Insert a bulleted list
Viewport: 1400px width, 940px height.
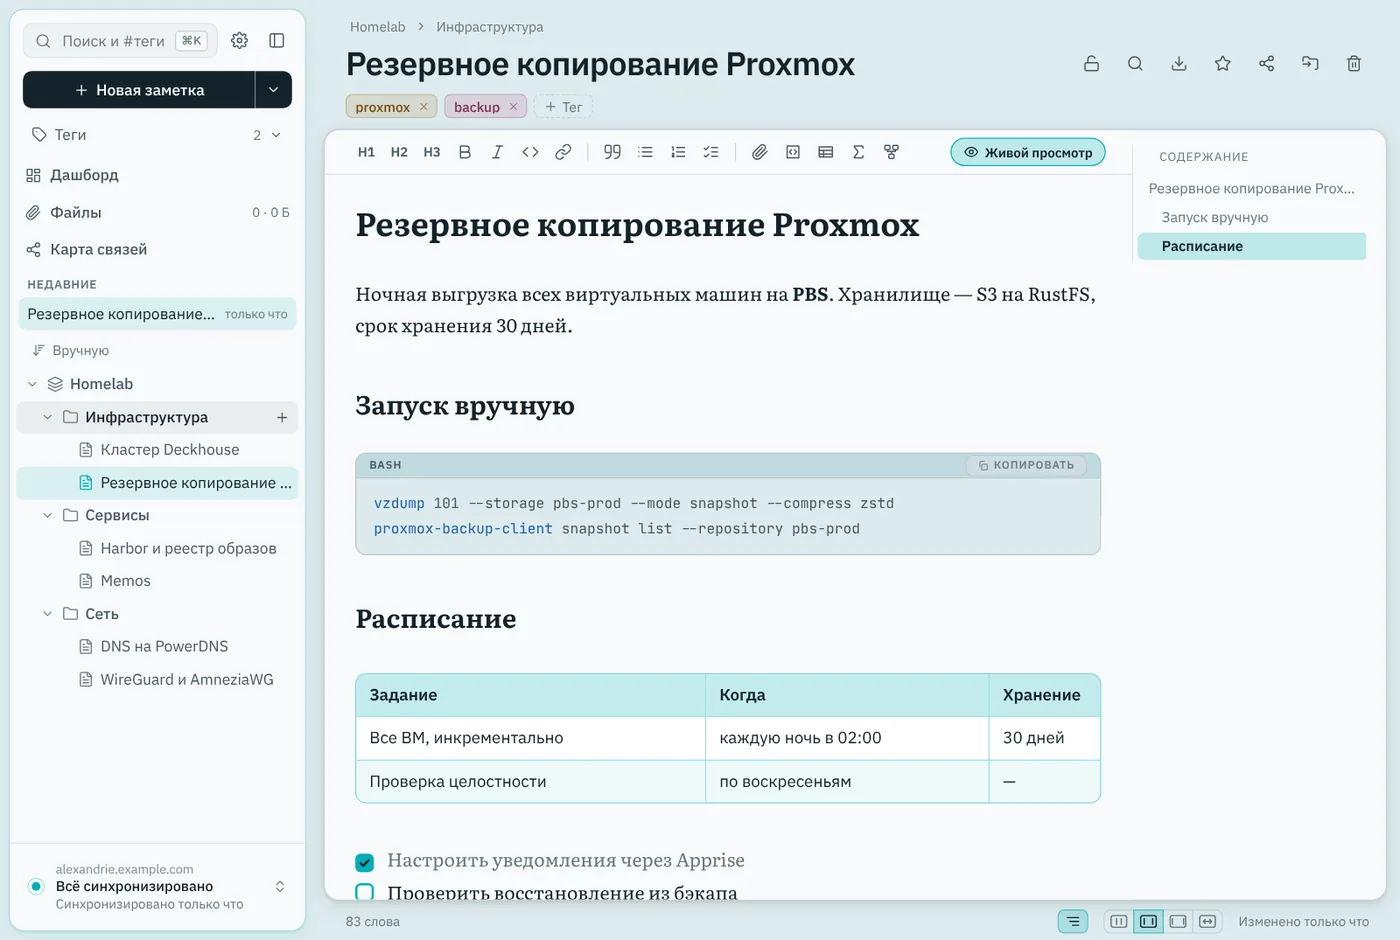click(x=645, y=152)
